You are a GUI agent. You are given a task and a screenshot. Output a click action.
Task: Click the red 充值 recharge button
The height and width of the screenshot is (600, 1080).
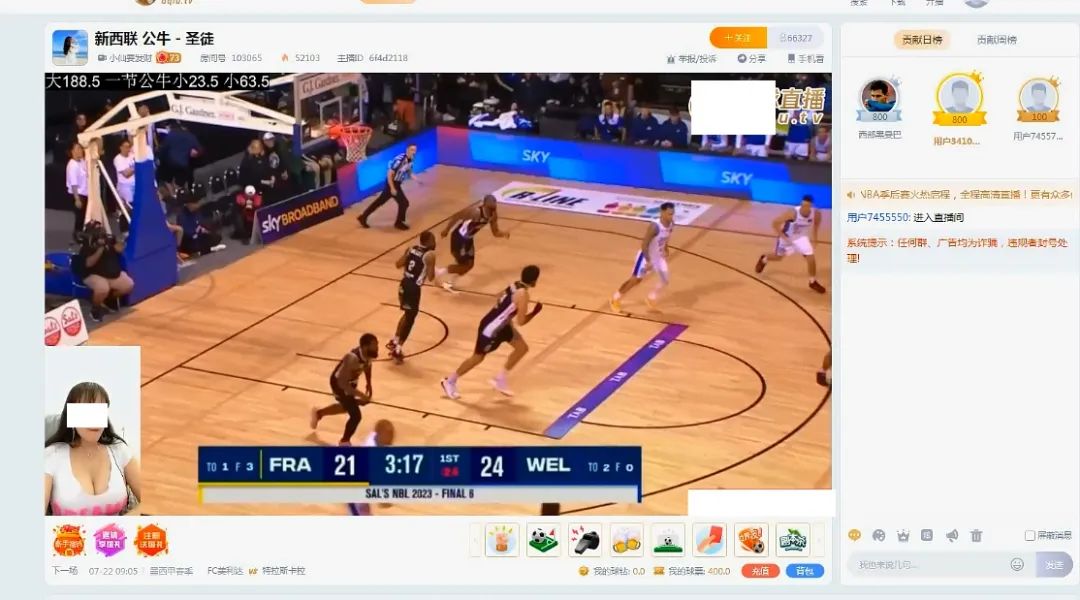pyautogui.click(x=760, y=571)
